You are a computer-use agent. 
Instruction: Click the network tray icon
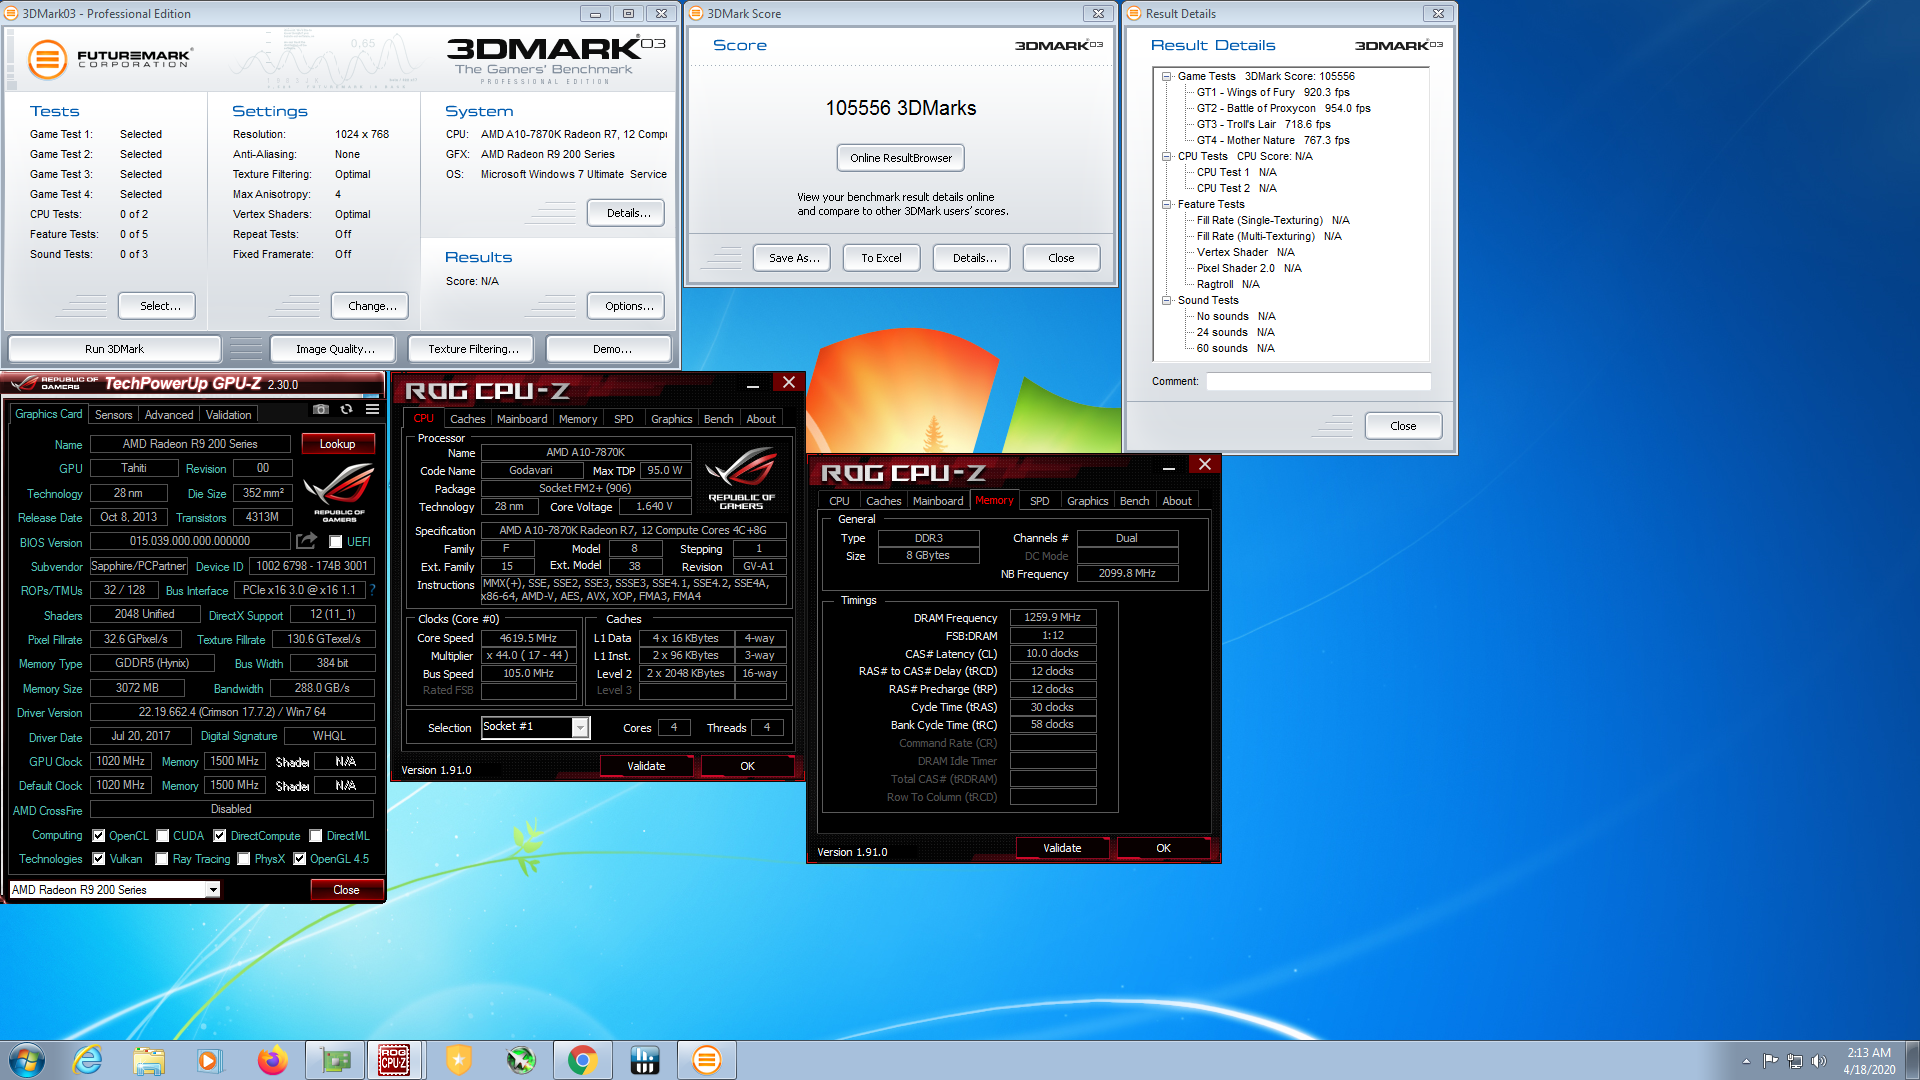[1795, 1061]
